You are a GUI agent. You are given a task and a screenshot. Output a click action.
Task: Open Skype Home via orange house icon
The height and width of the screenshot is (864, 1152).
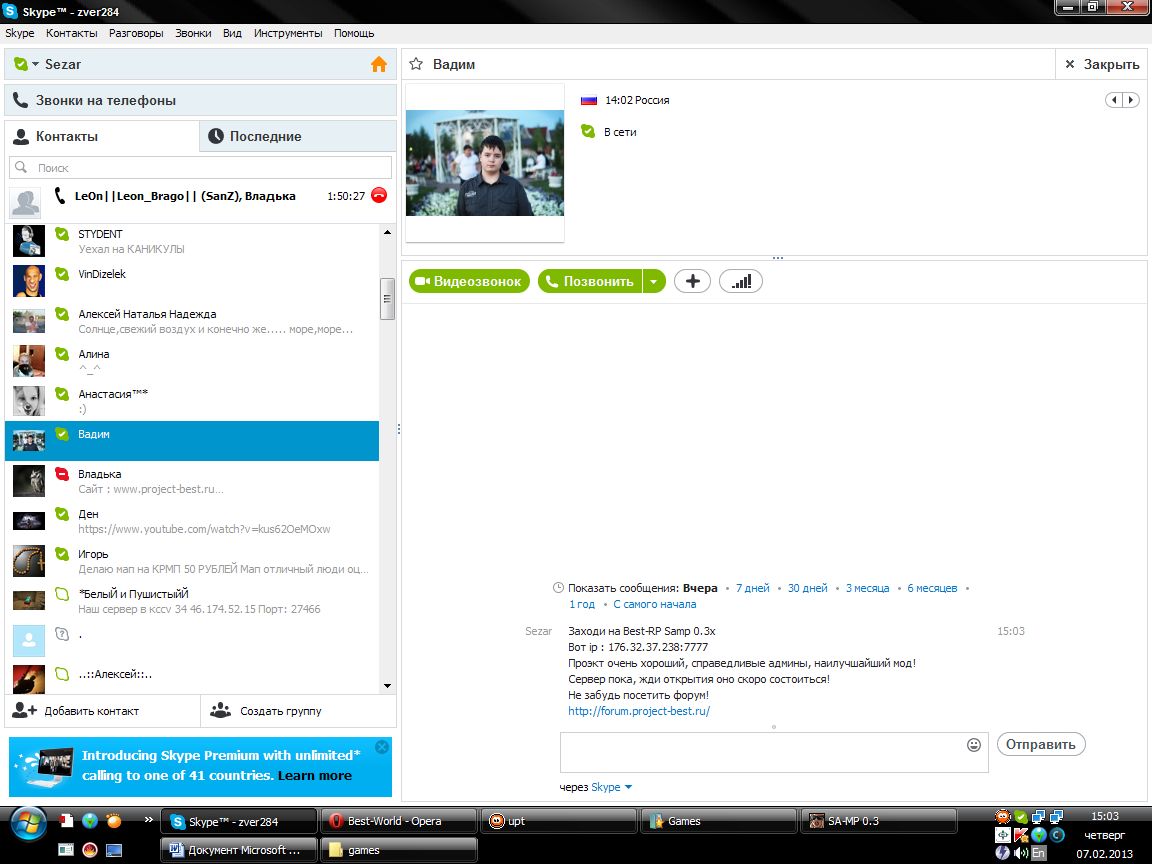point(379,65)
